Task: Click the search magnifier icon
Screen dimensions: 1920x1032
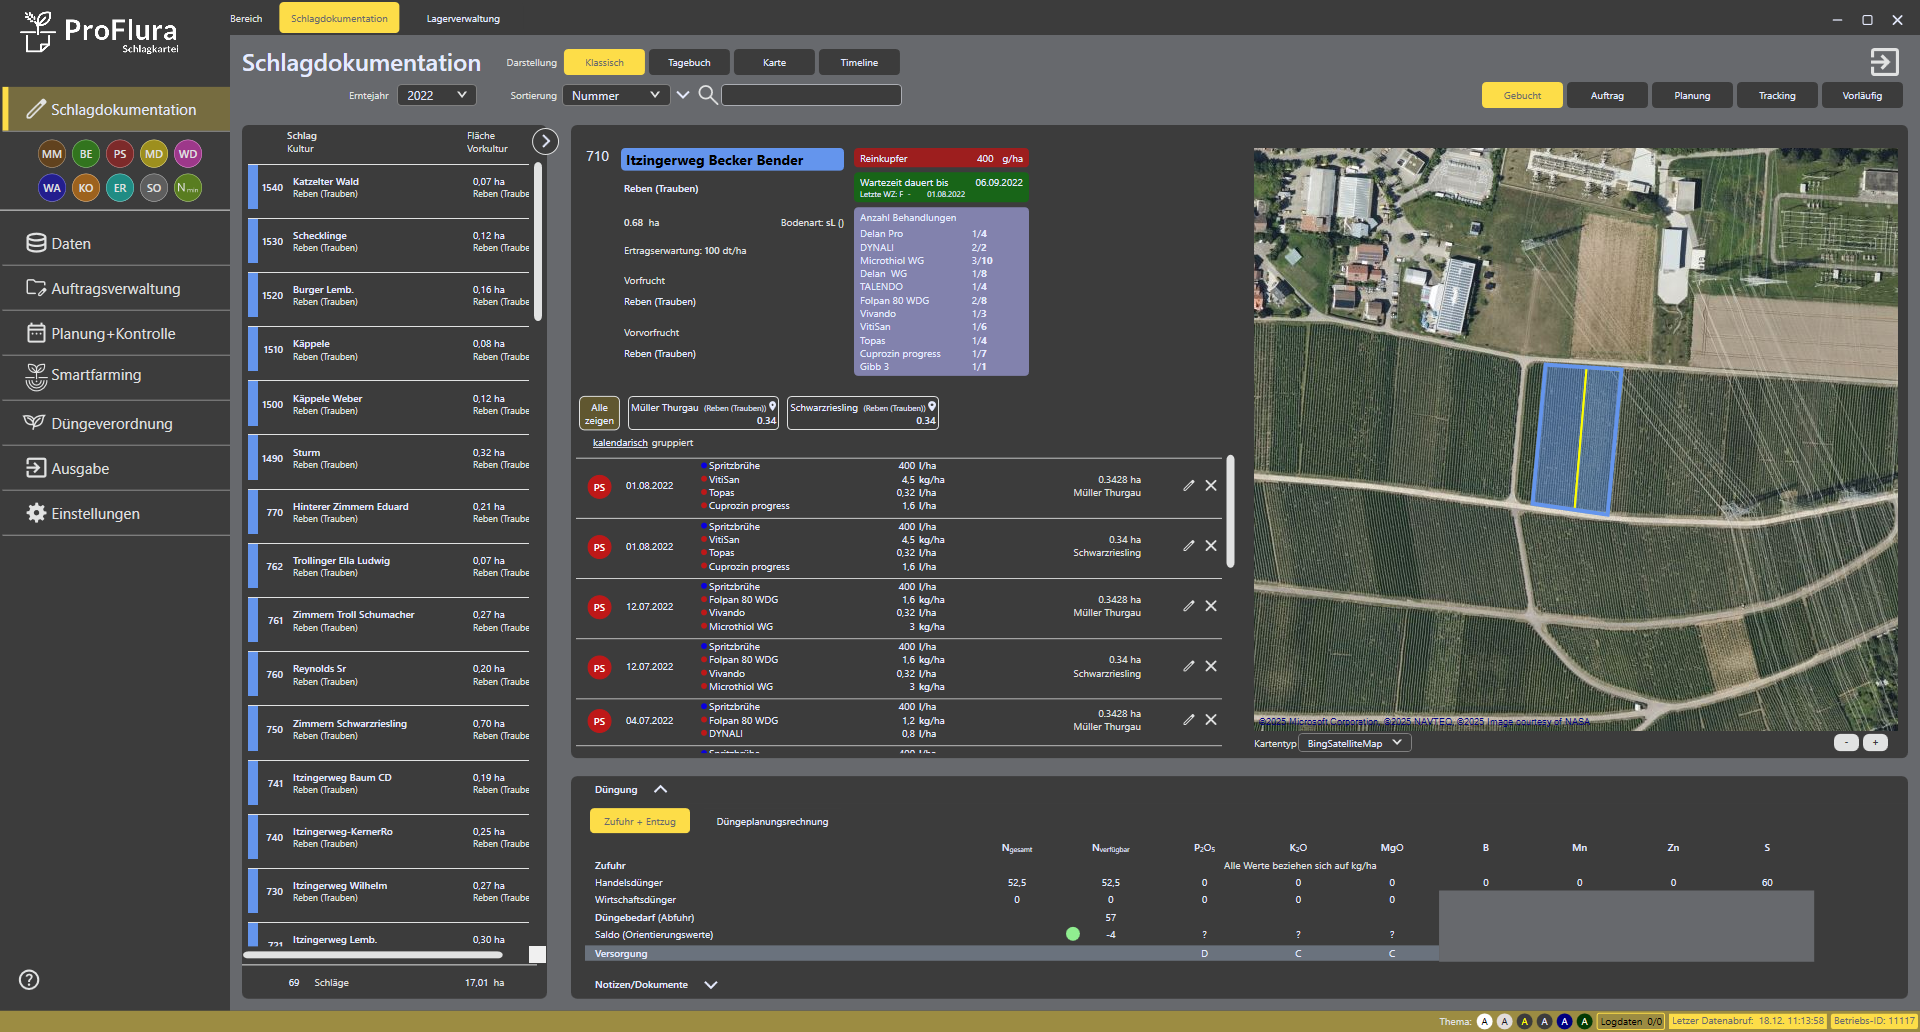Action: tap(707, 95)
